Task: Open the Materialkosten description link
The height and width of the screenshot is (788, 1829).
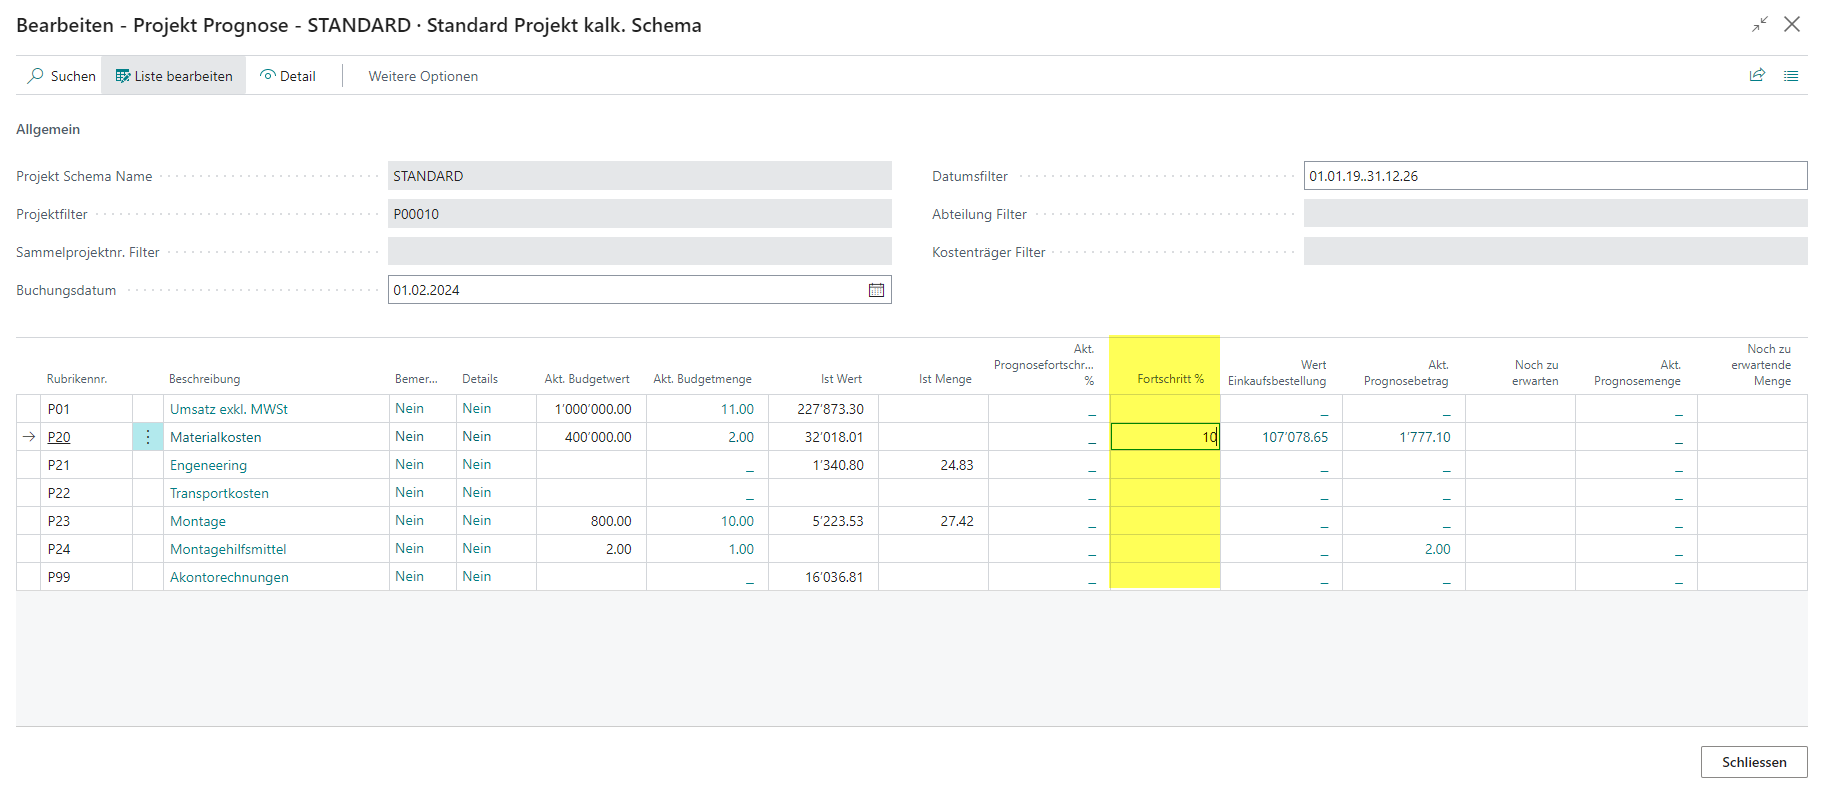Action: (x=215, y=437)
